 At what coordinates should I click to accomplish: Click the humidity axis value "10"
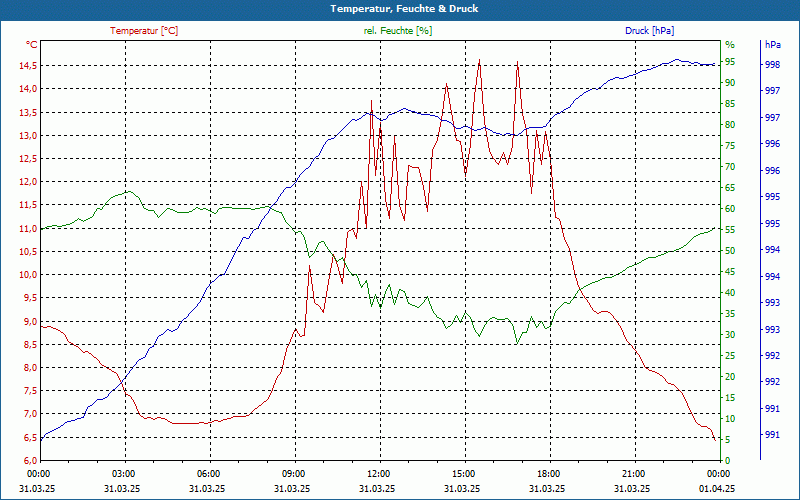730,418
